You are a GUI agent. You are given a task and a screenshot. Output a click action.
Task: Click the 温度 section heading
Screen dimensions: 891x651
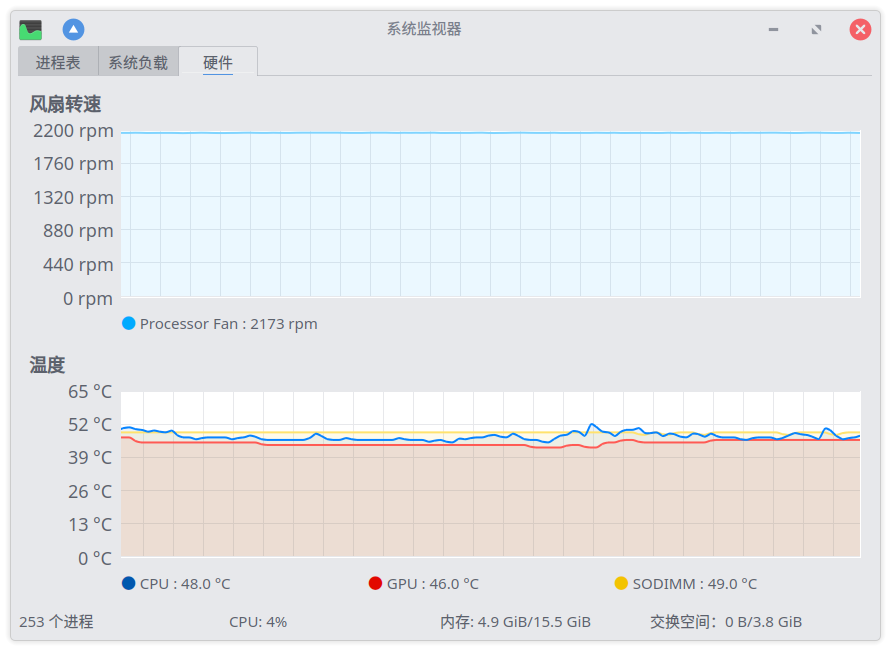47,365
